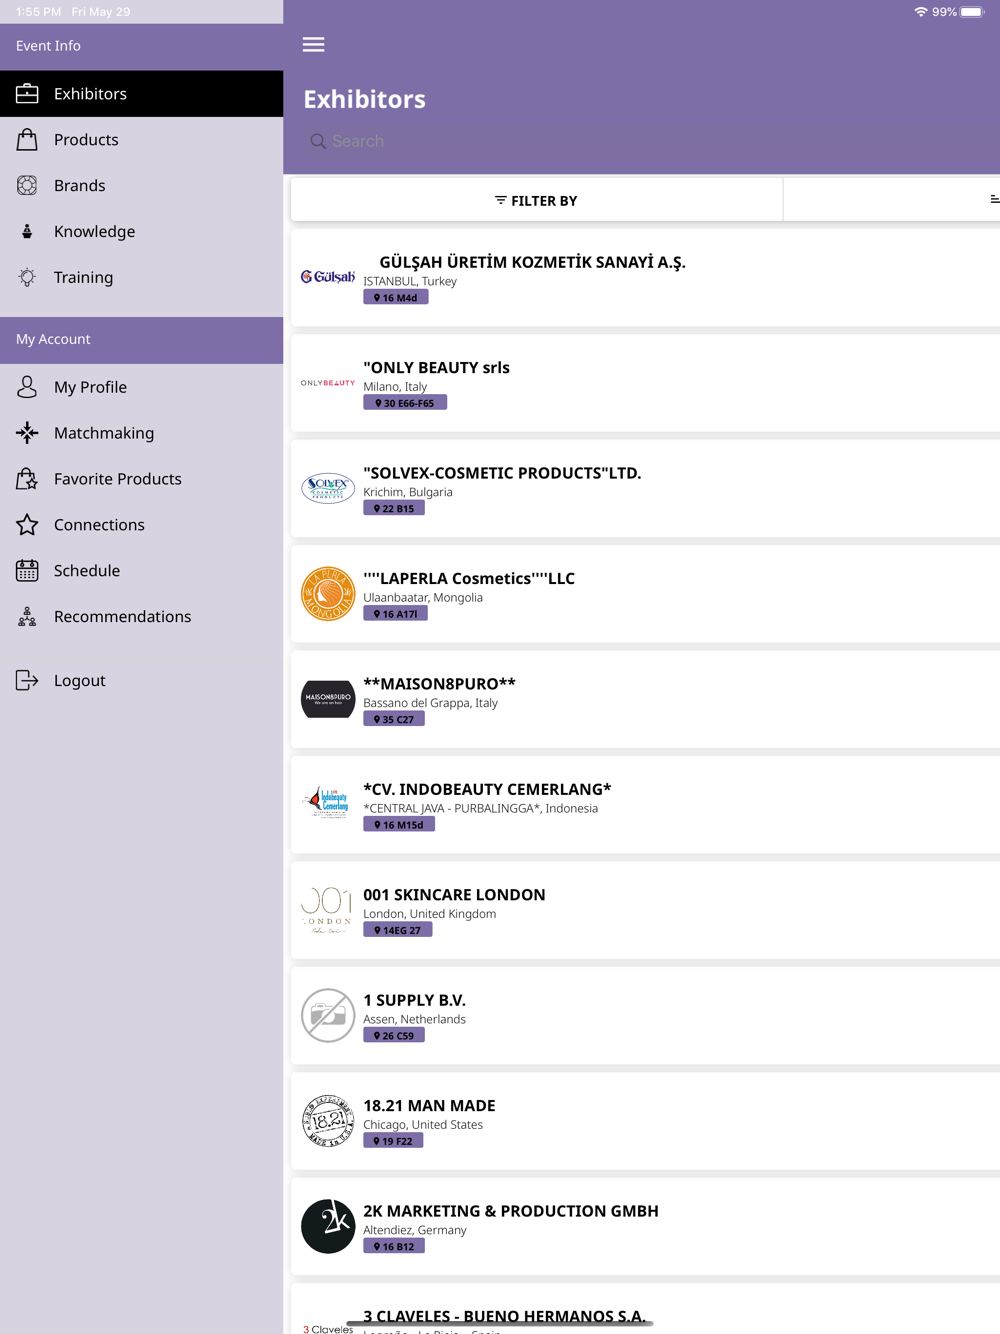Click the Solvex logo thumbnail

click(328, 488)
